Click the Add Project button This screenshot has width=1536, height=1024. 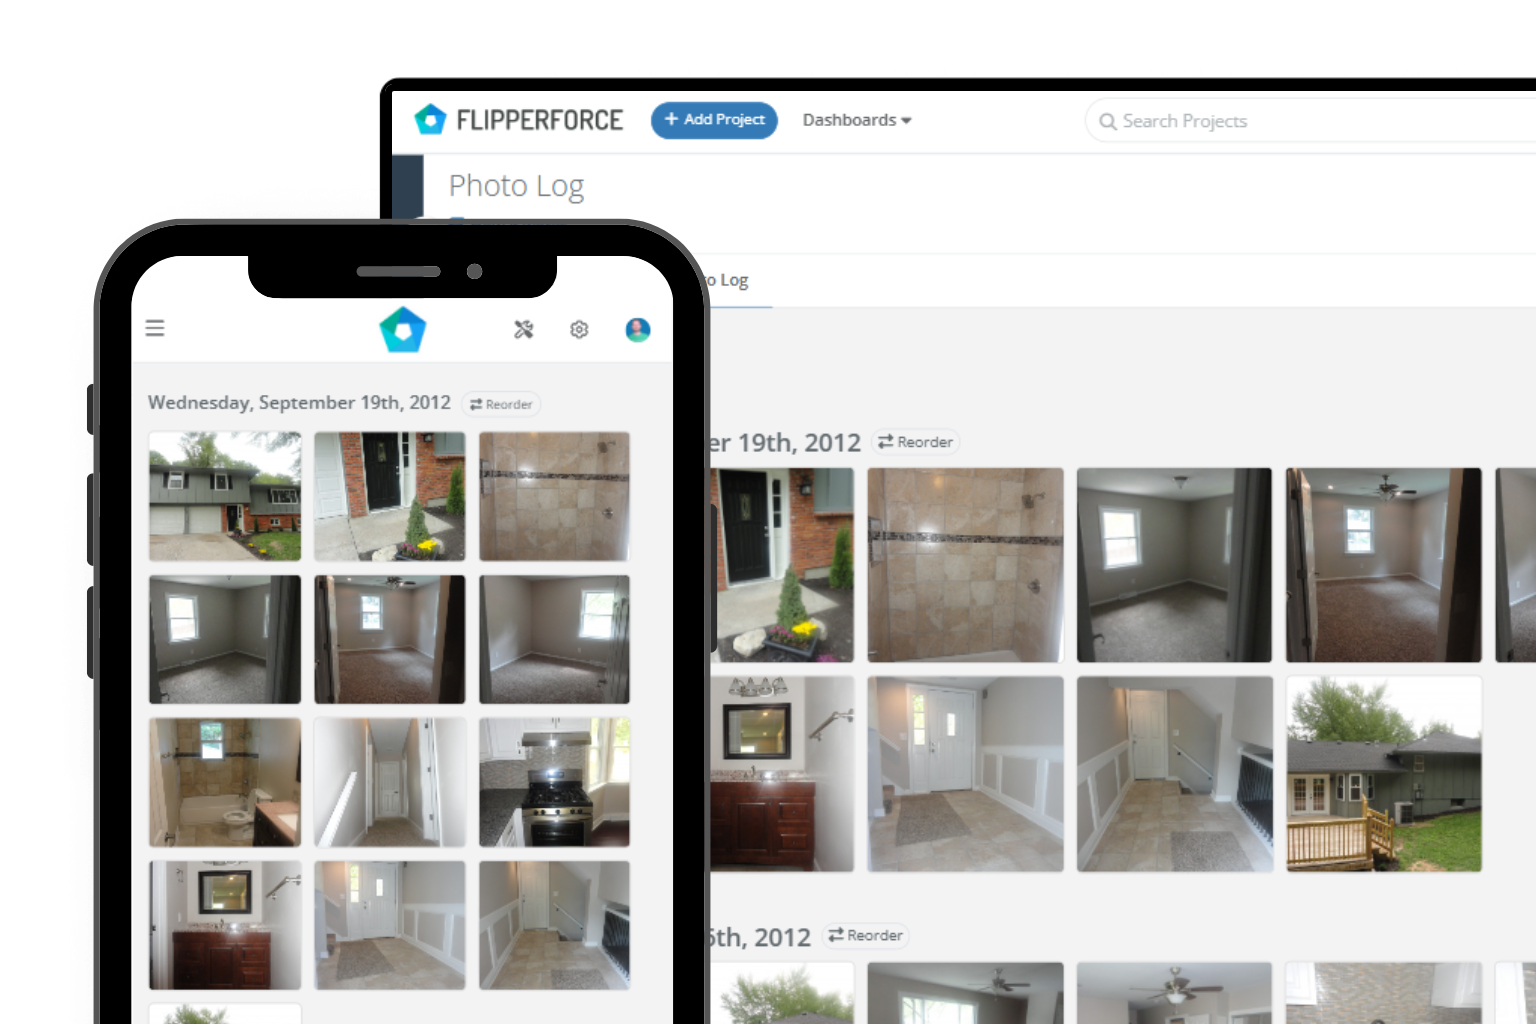click(x=714, y=120)
